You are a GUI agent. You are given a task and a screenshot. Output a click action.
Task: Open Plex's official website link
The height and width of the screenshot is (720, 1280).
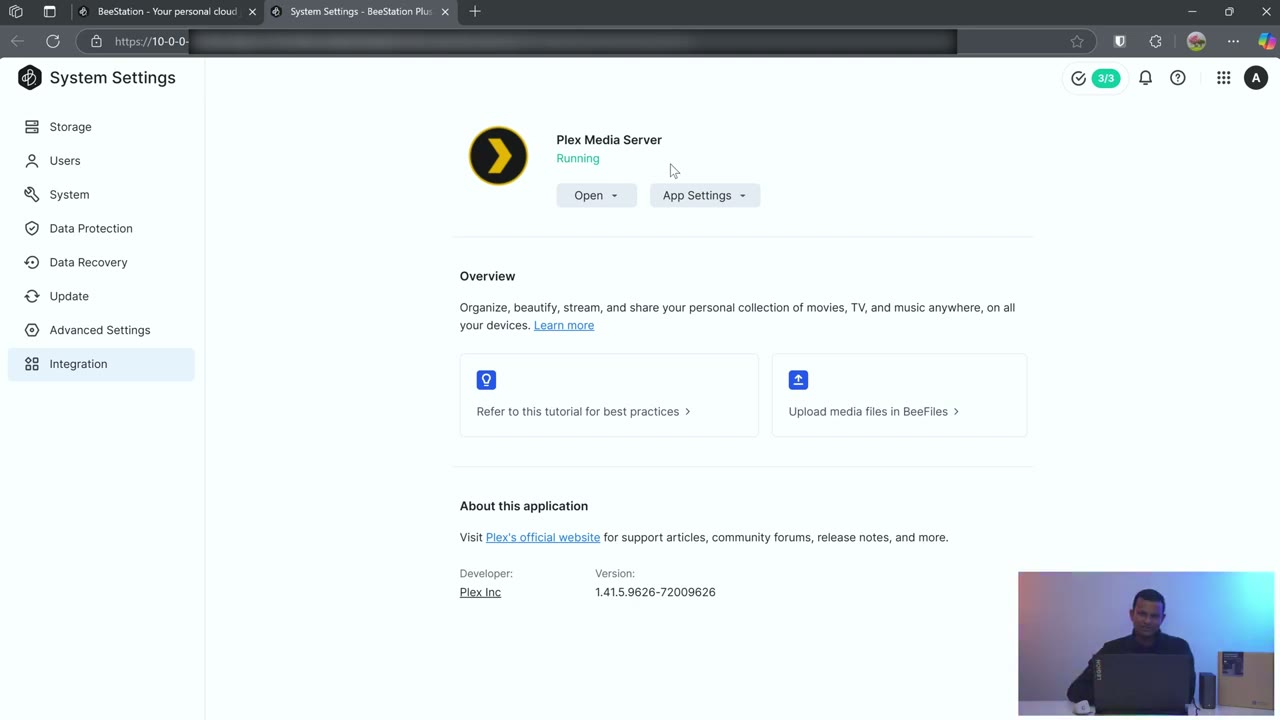click(543, 537)
